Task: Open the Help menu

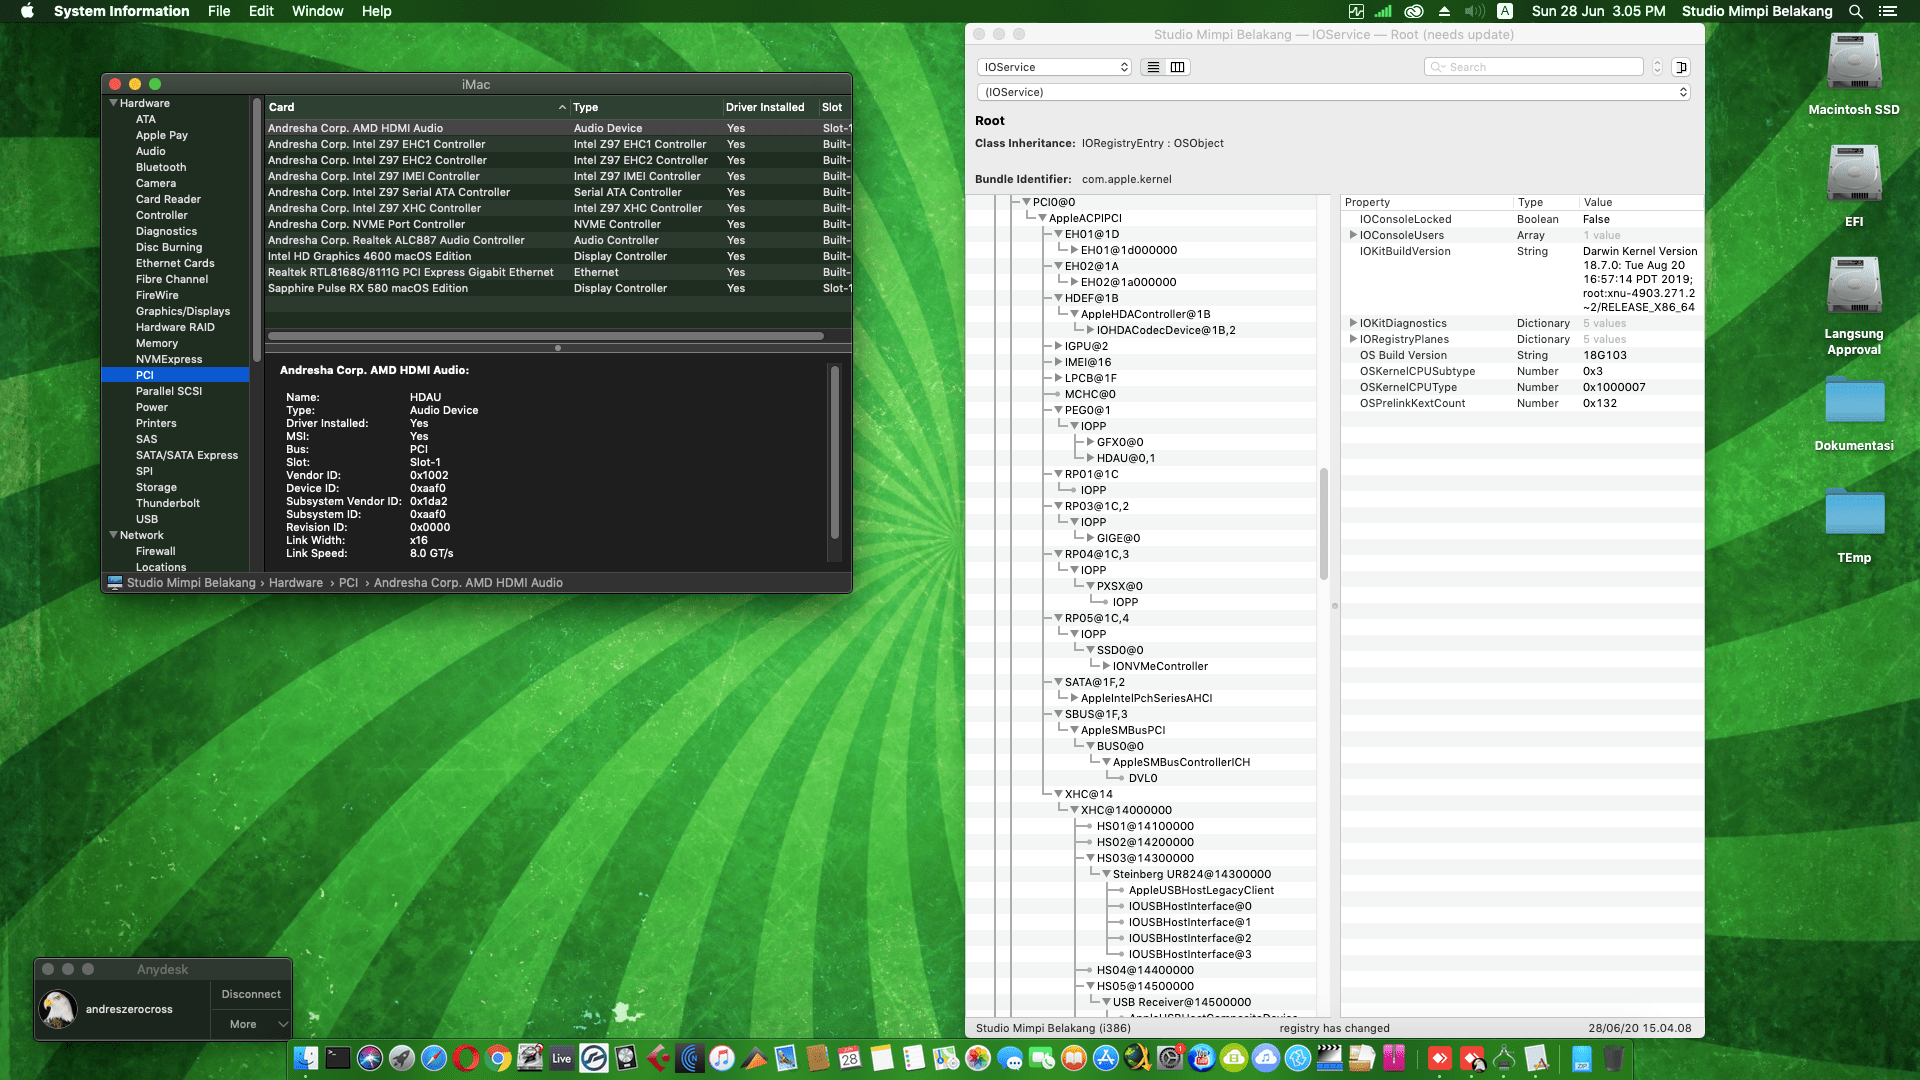Action: click(x=377, y=11)
